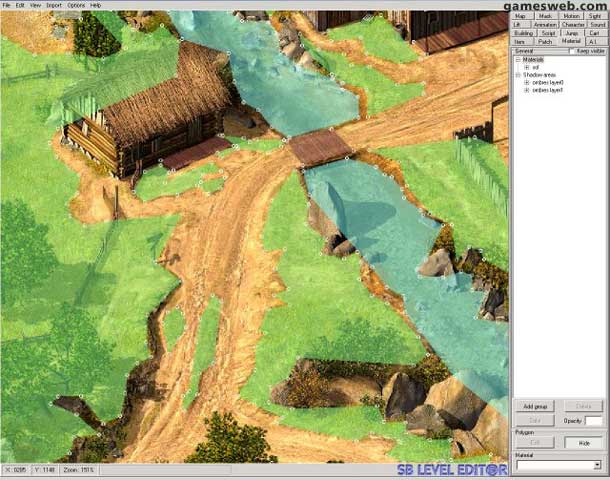Viewport: 610px width, 480px height.
Task: Collapse the Materials tree node
Action: (x=518, y=60)
